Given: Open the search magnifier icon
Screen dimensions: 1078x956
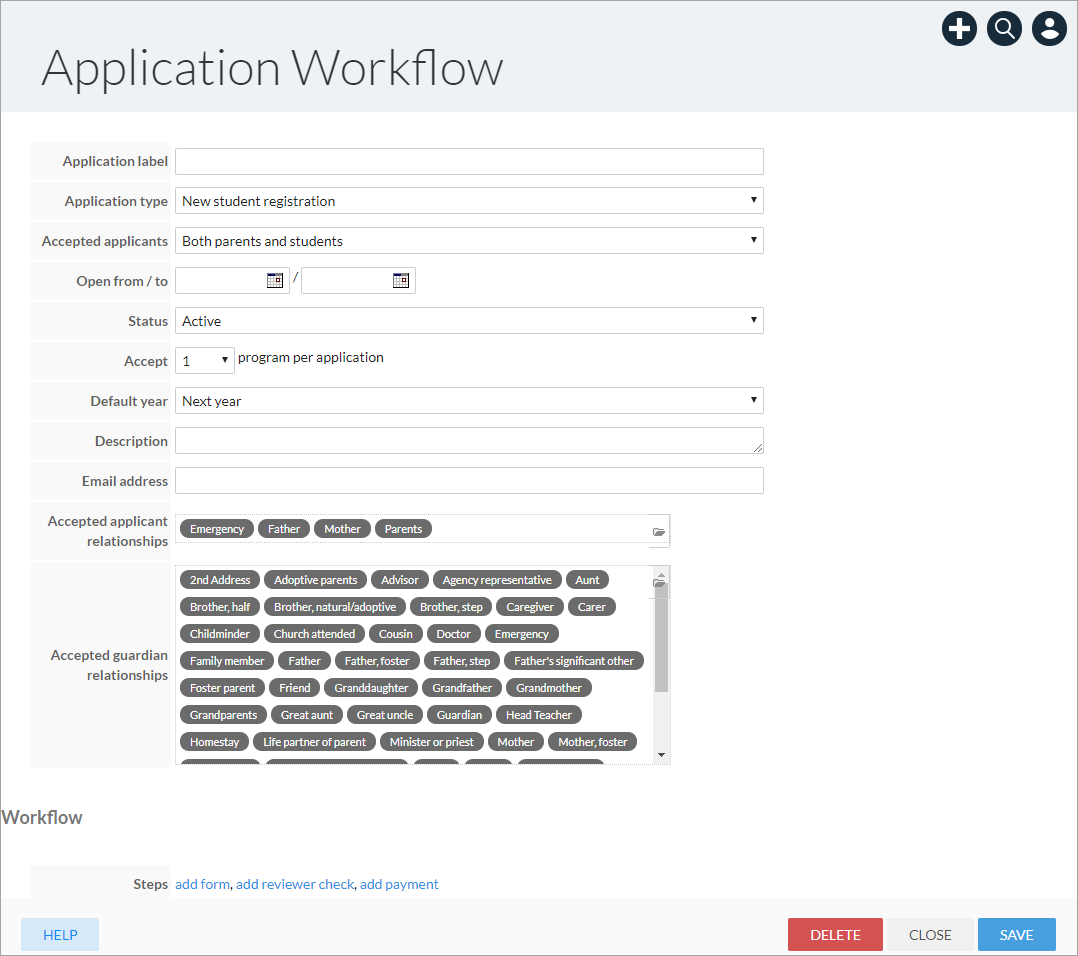Looking at the screenshot, I should coord(1004,29).
